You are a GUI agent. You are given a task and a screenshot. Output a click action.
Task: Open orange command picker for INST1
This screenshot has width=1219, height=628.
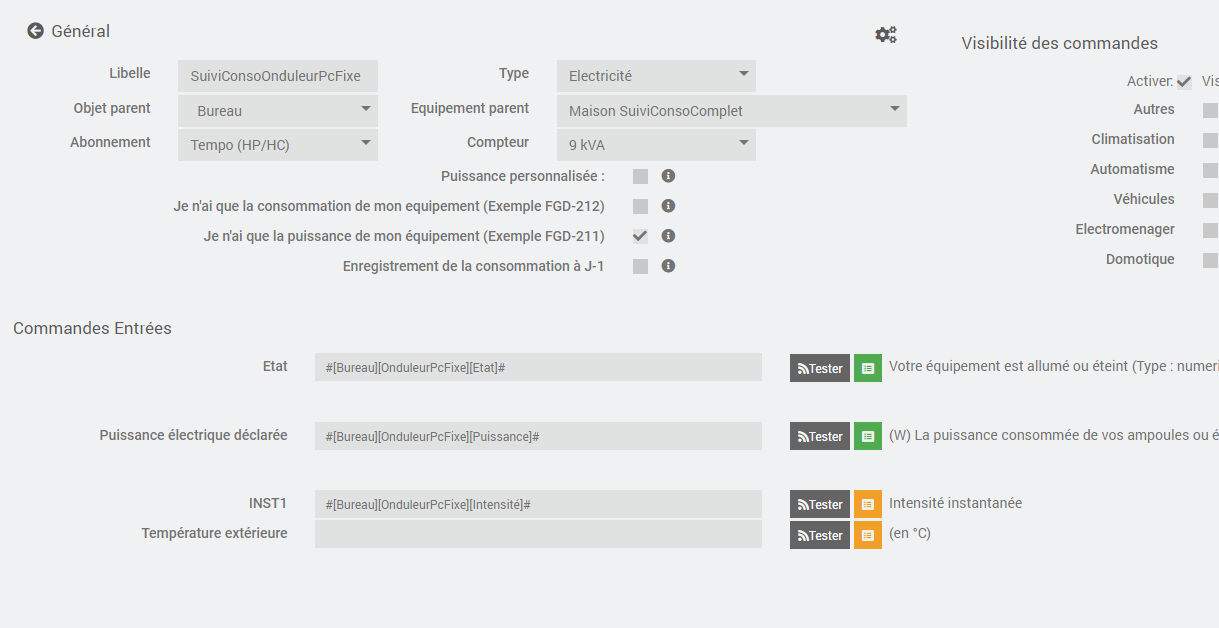click(x=868, y=505)
